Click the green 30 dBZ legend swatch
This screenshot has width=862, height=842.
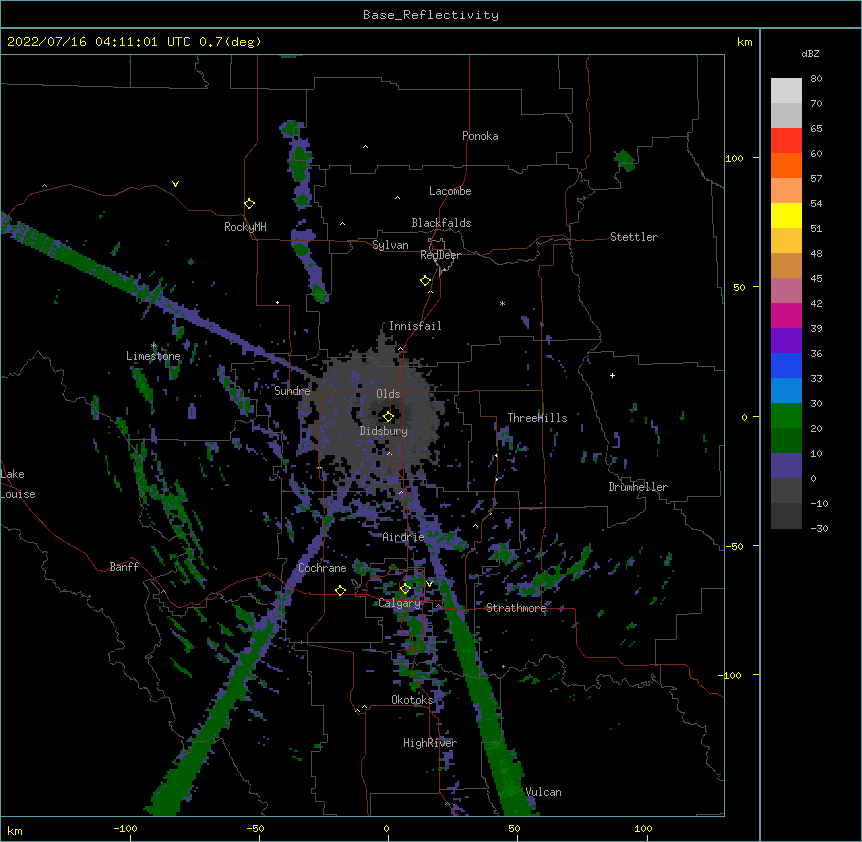coord(786,416)
